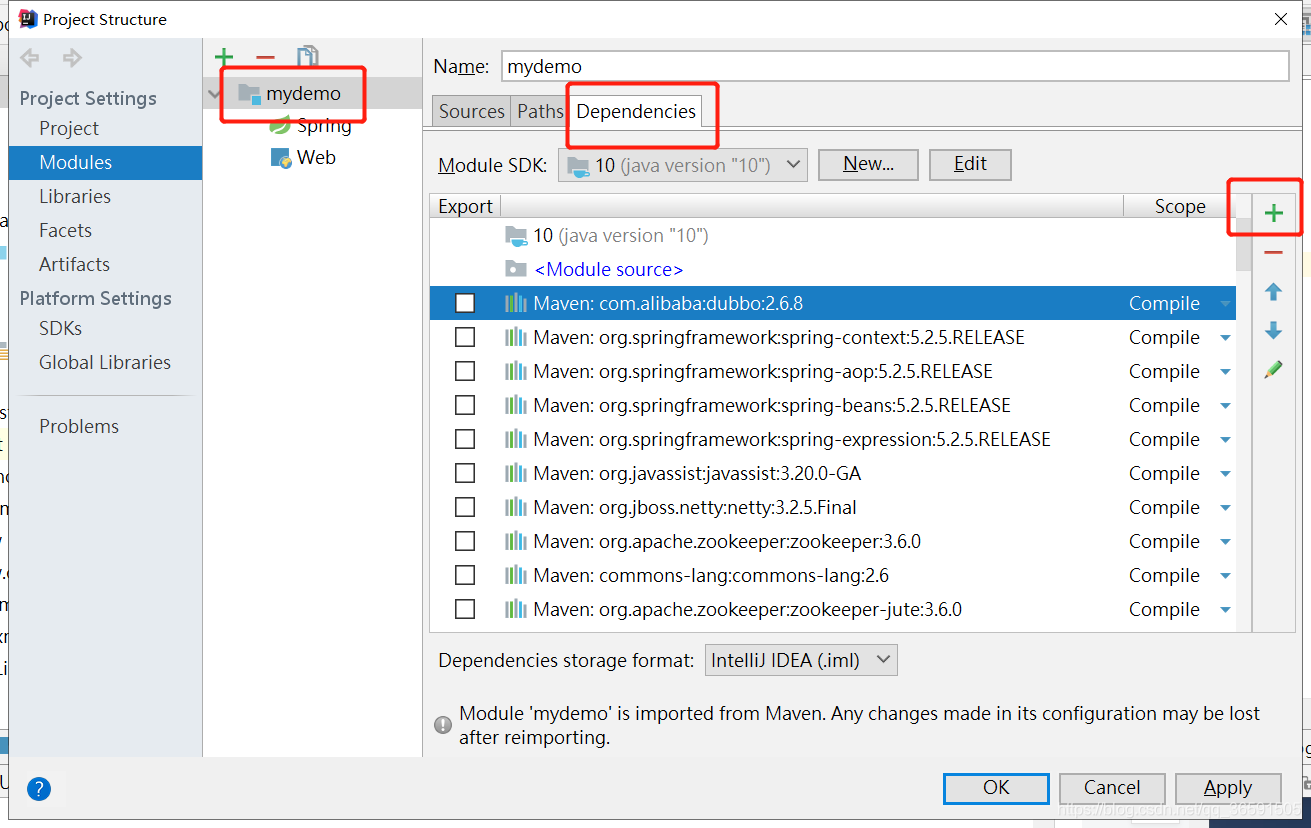Check export for zookeeper:3.6.0
This screenshot has width=1311, height=828.
tap(465, 541)
